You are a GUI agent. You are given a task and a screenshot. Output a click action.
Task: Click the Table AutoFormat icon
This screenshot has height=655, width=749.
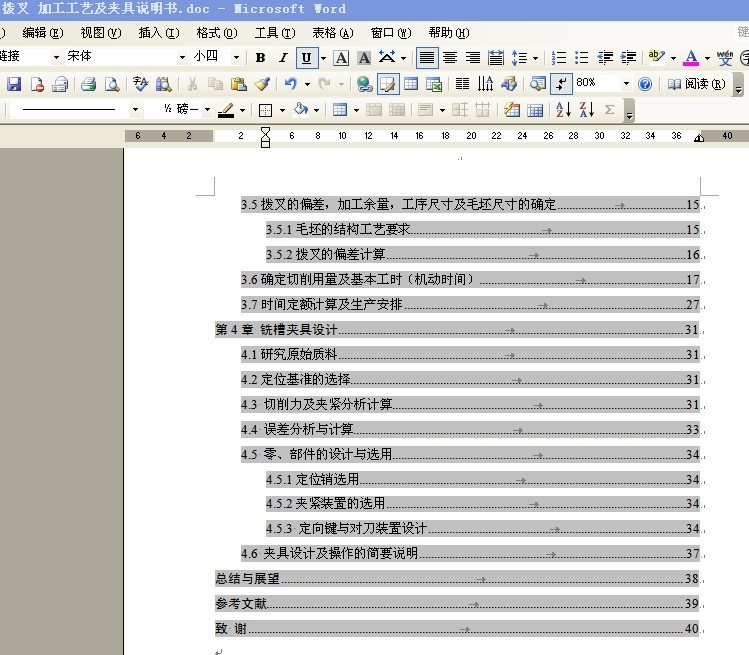512,110
